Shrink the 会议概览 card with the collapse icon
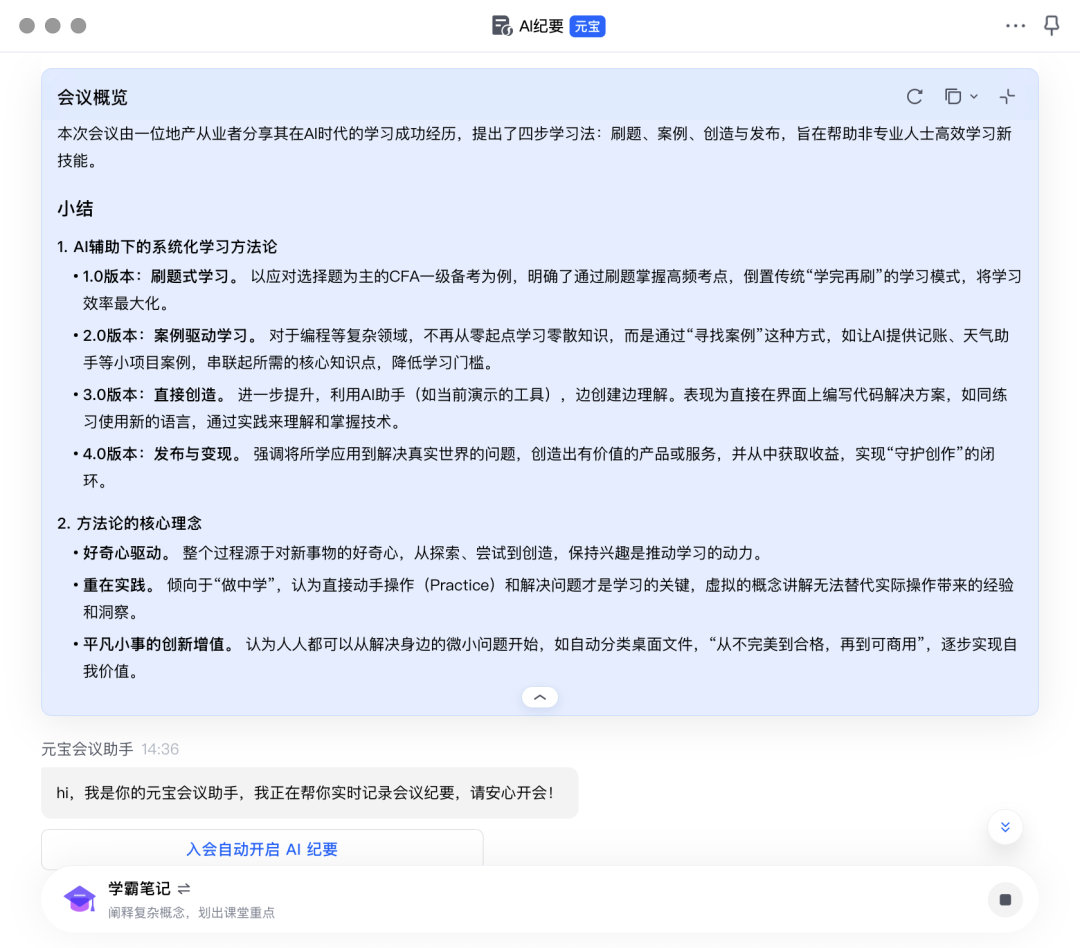 pos(1008,97)
